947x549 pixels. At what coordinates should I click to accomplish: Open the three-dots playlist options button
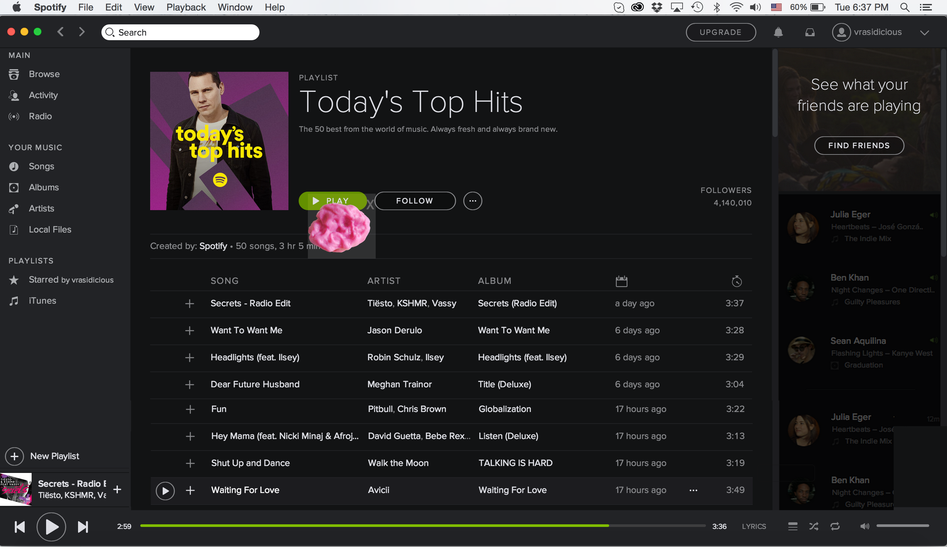pos(472,201)
